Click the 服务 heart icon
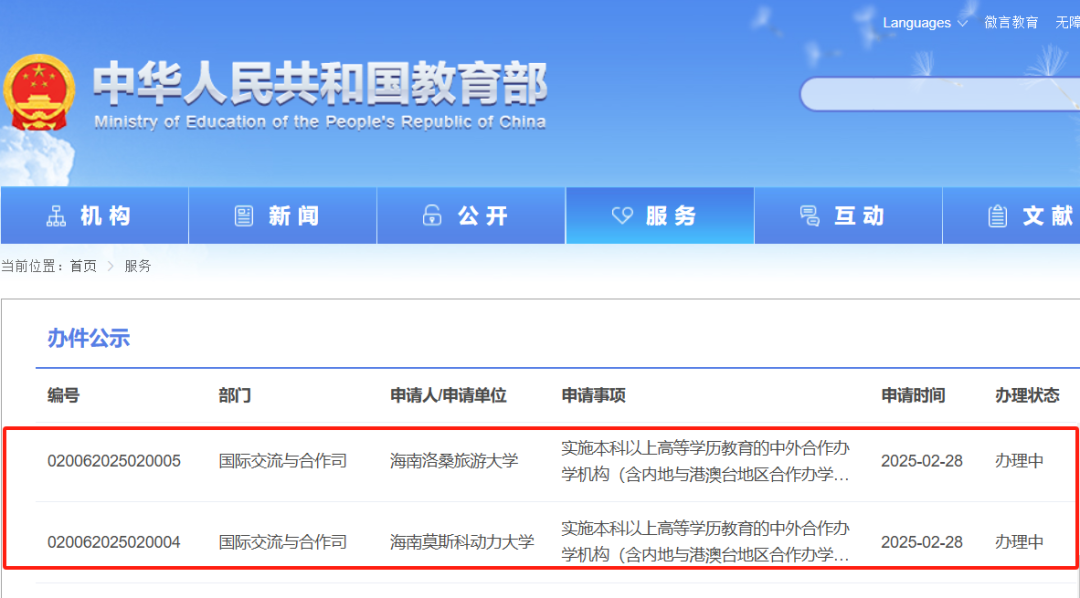Screen dimensions: 1080x598 point(622,216)
